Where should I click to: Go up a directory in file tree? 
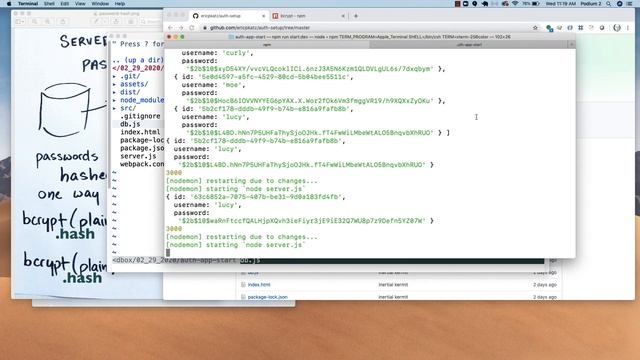tap(138, 60)
